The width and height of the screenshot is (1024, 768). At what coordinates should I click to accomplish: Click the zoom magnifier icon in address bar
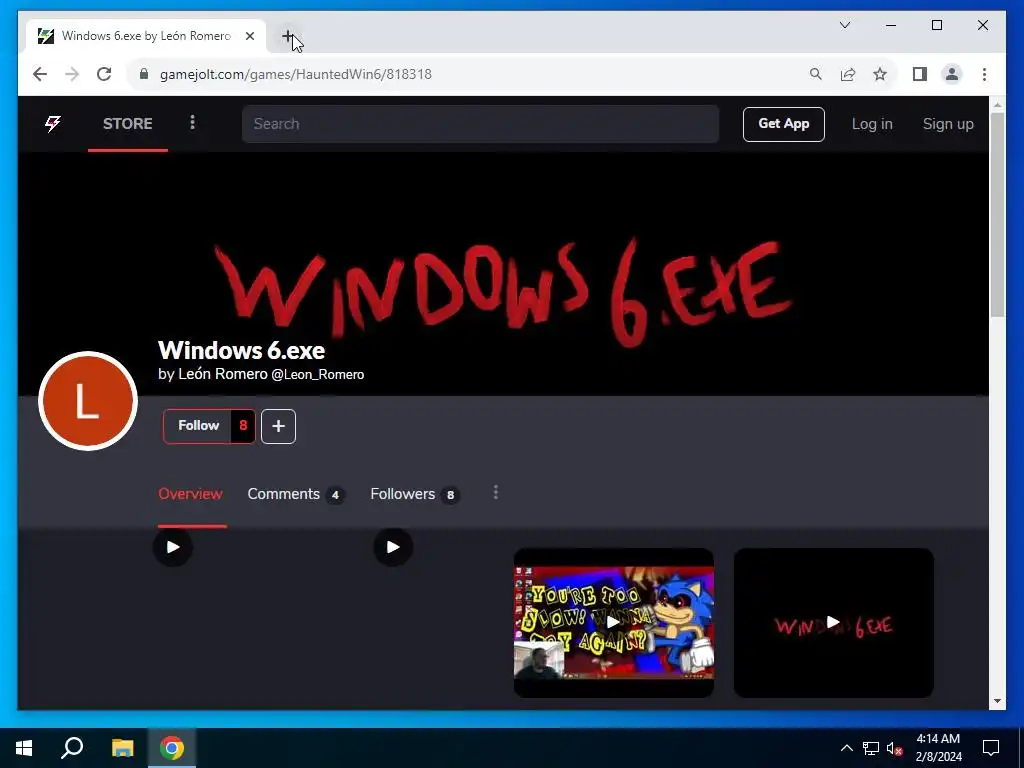tap(816, 74)
